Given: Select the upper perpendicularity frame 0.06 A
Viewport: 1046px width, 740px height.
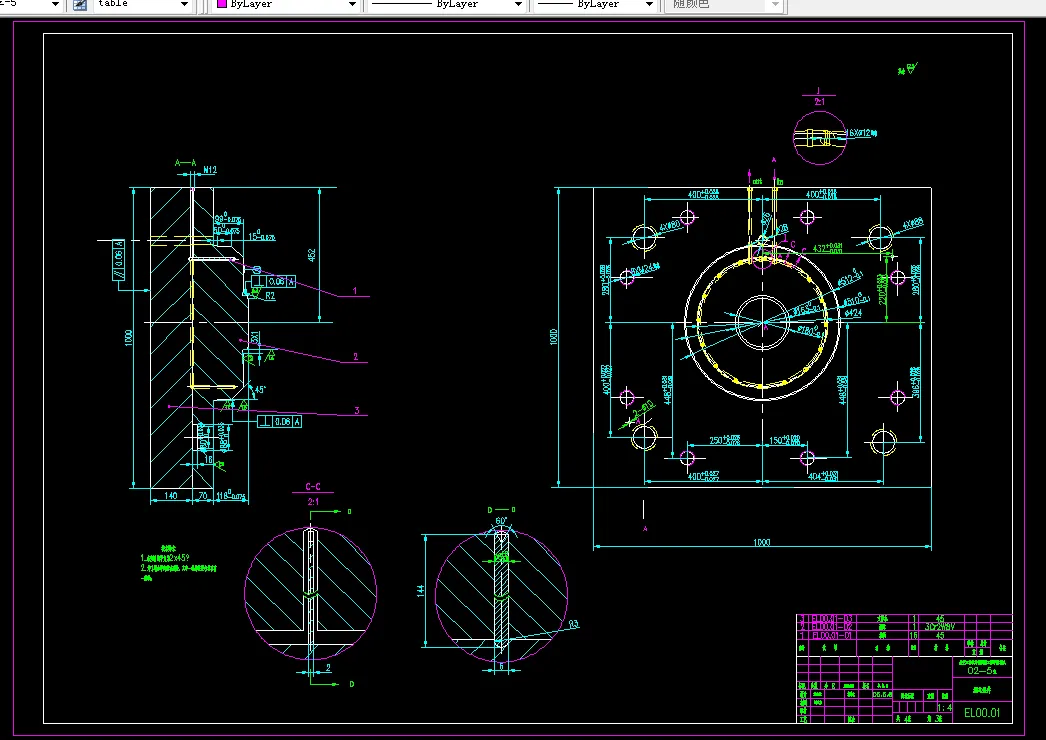Looking at the screenshot, I should [x=274, y=282].
